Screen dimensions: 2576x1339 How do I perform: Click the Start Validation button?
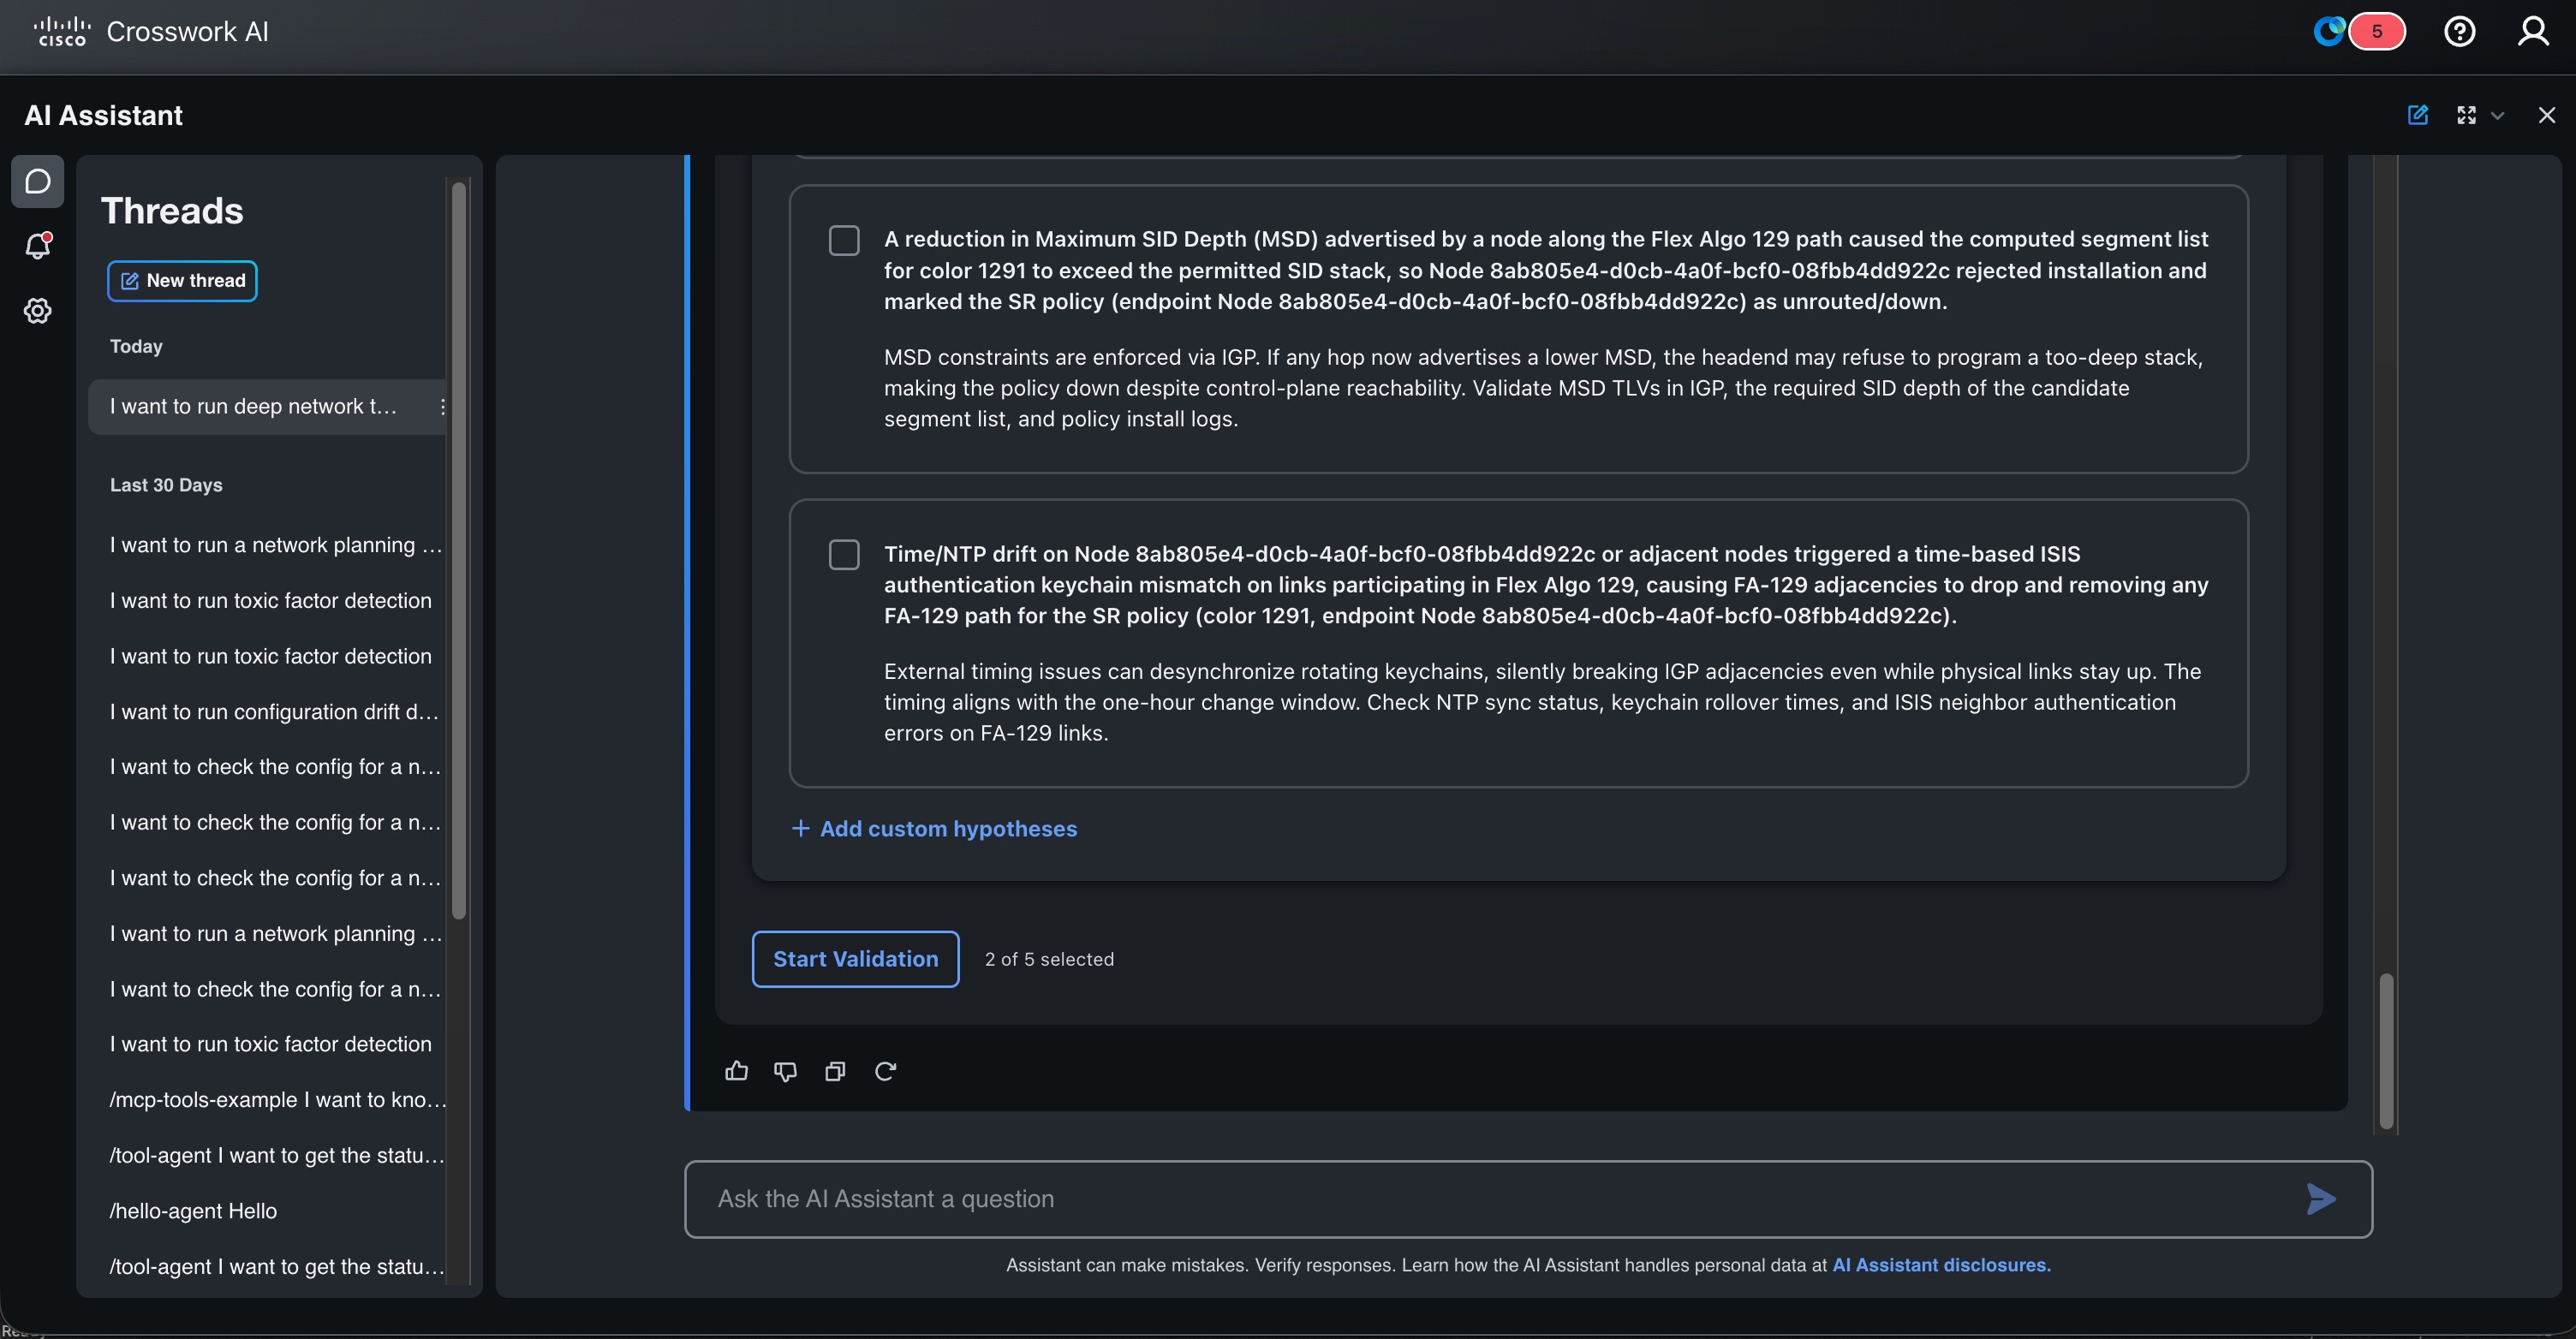[855, 959]
